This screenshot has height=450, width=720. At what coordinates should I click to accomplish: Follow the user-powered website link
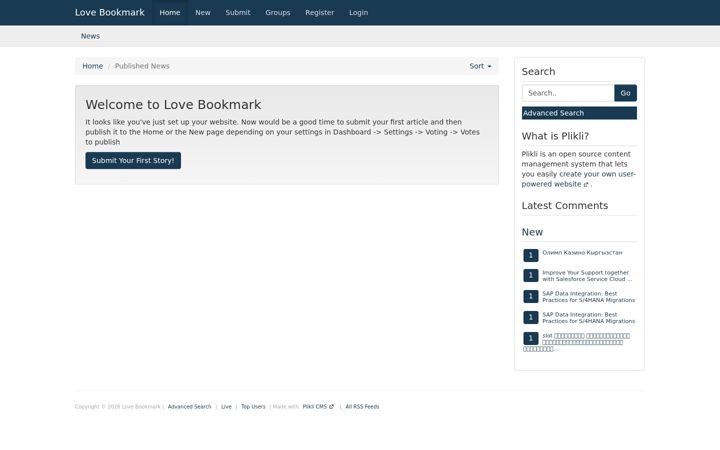coord(579,179)
